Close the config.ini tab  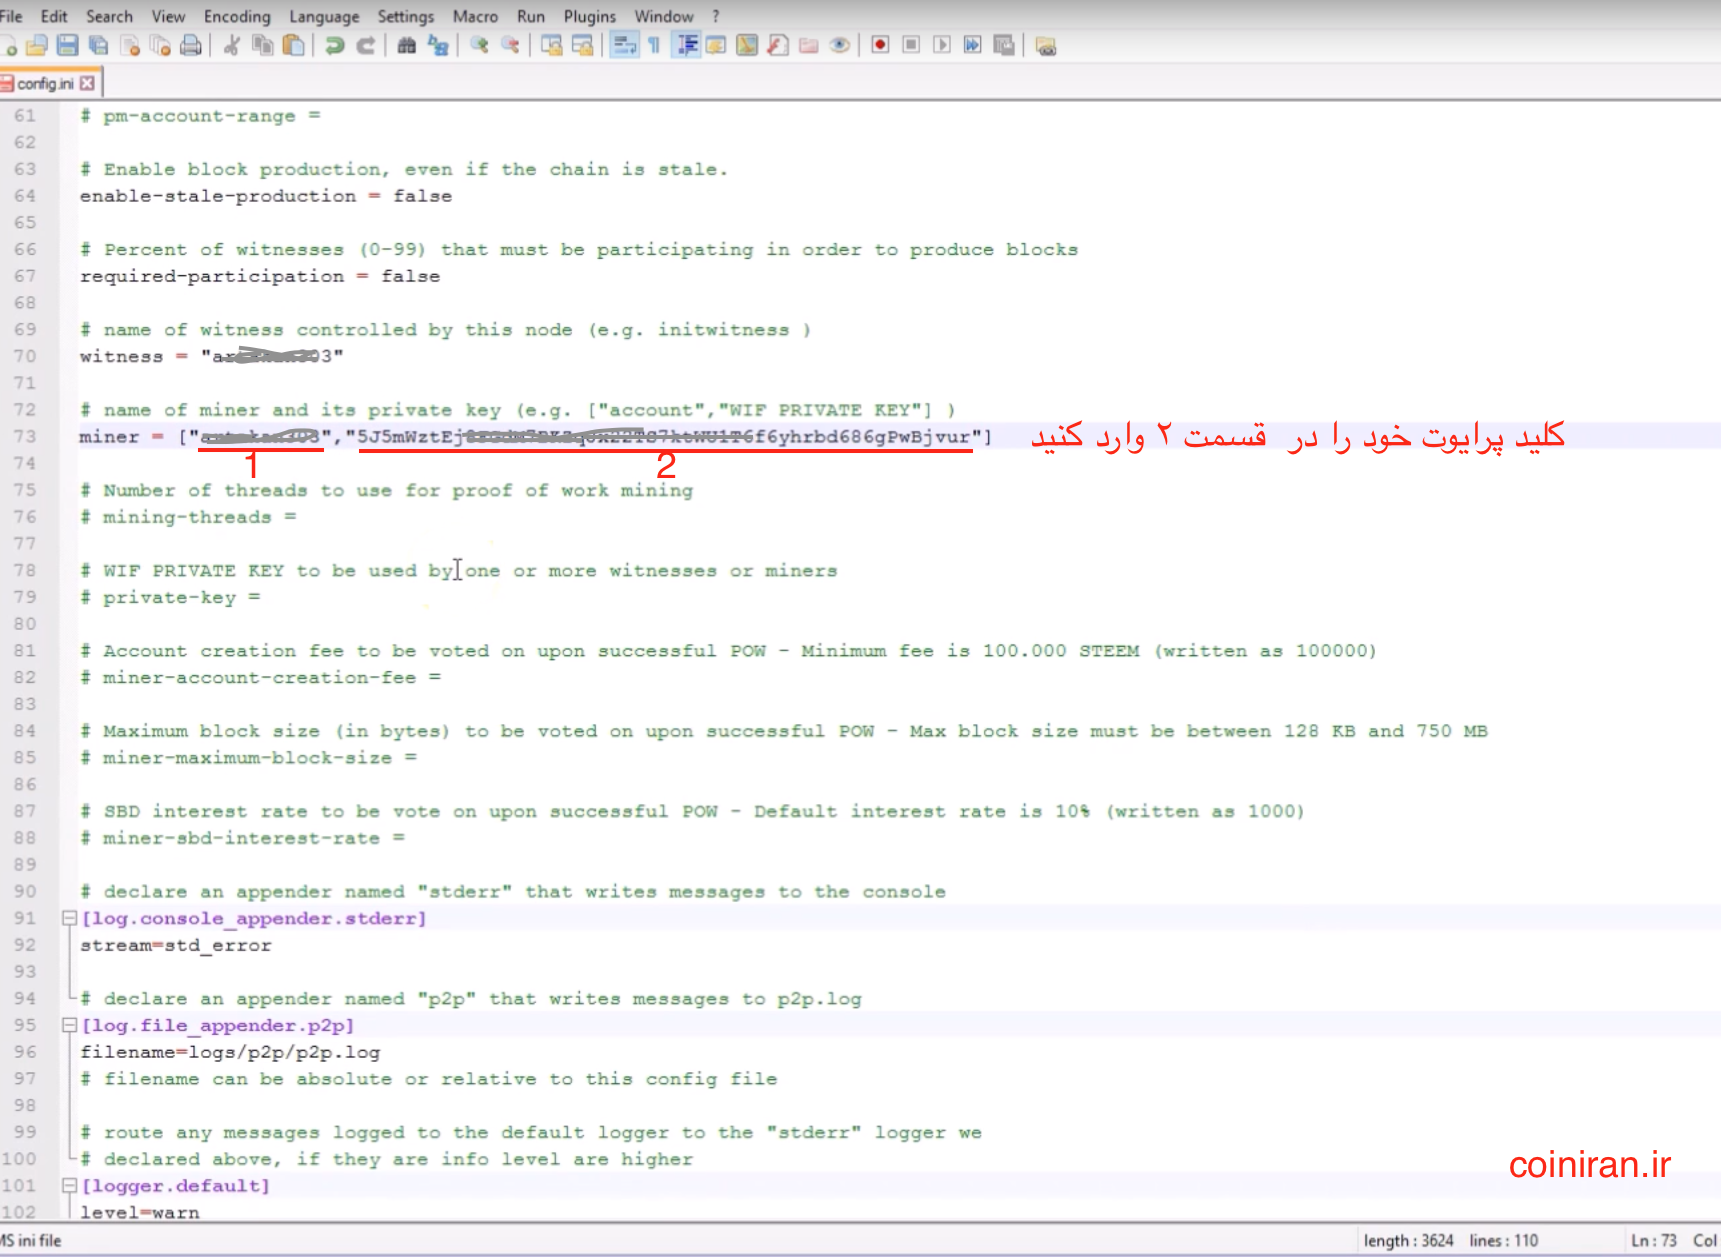pos(87,83)
